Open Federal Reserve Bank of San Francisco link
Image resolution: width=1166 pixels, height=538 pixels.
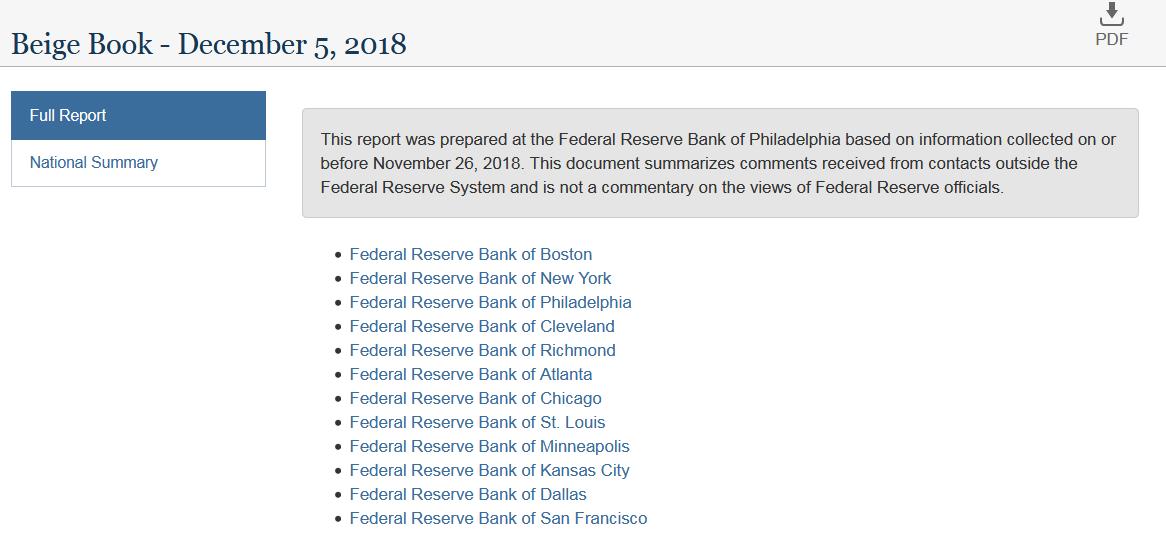tap(498, 518)
